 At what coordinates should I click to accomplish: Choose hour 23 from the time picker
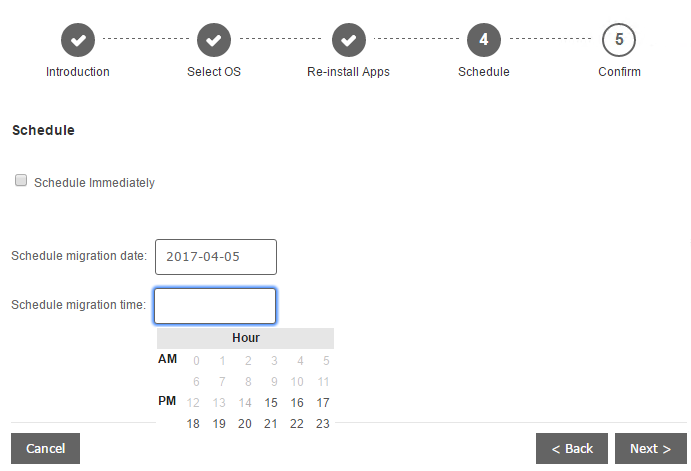tap(323, 424)
